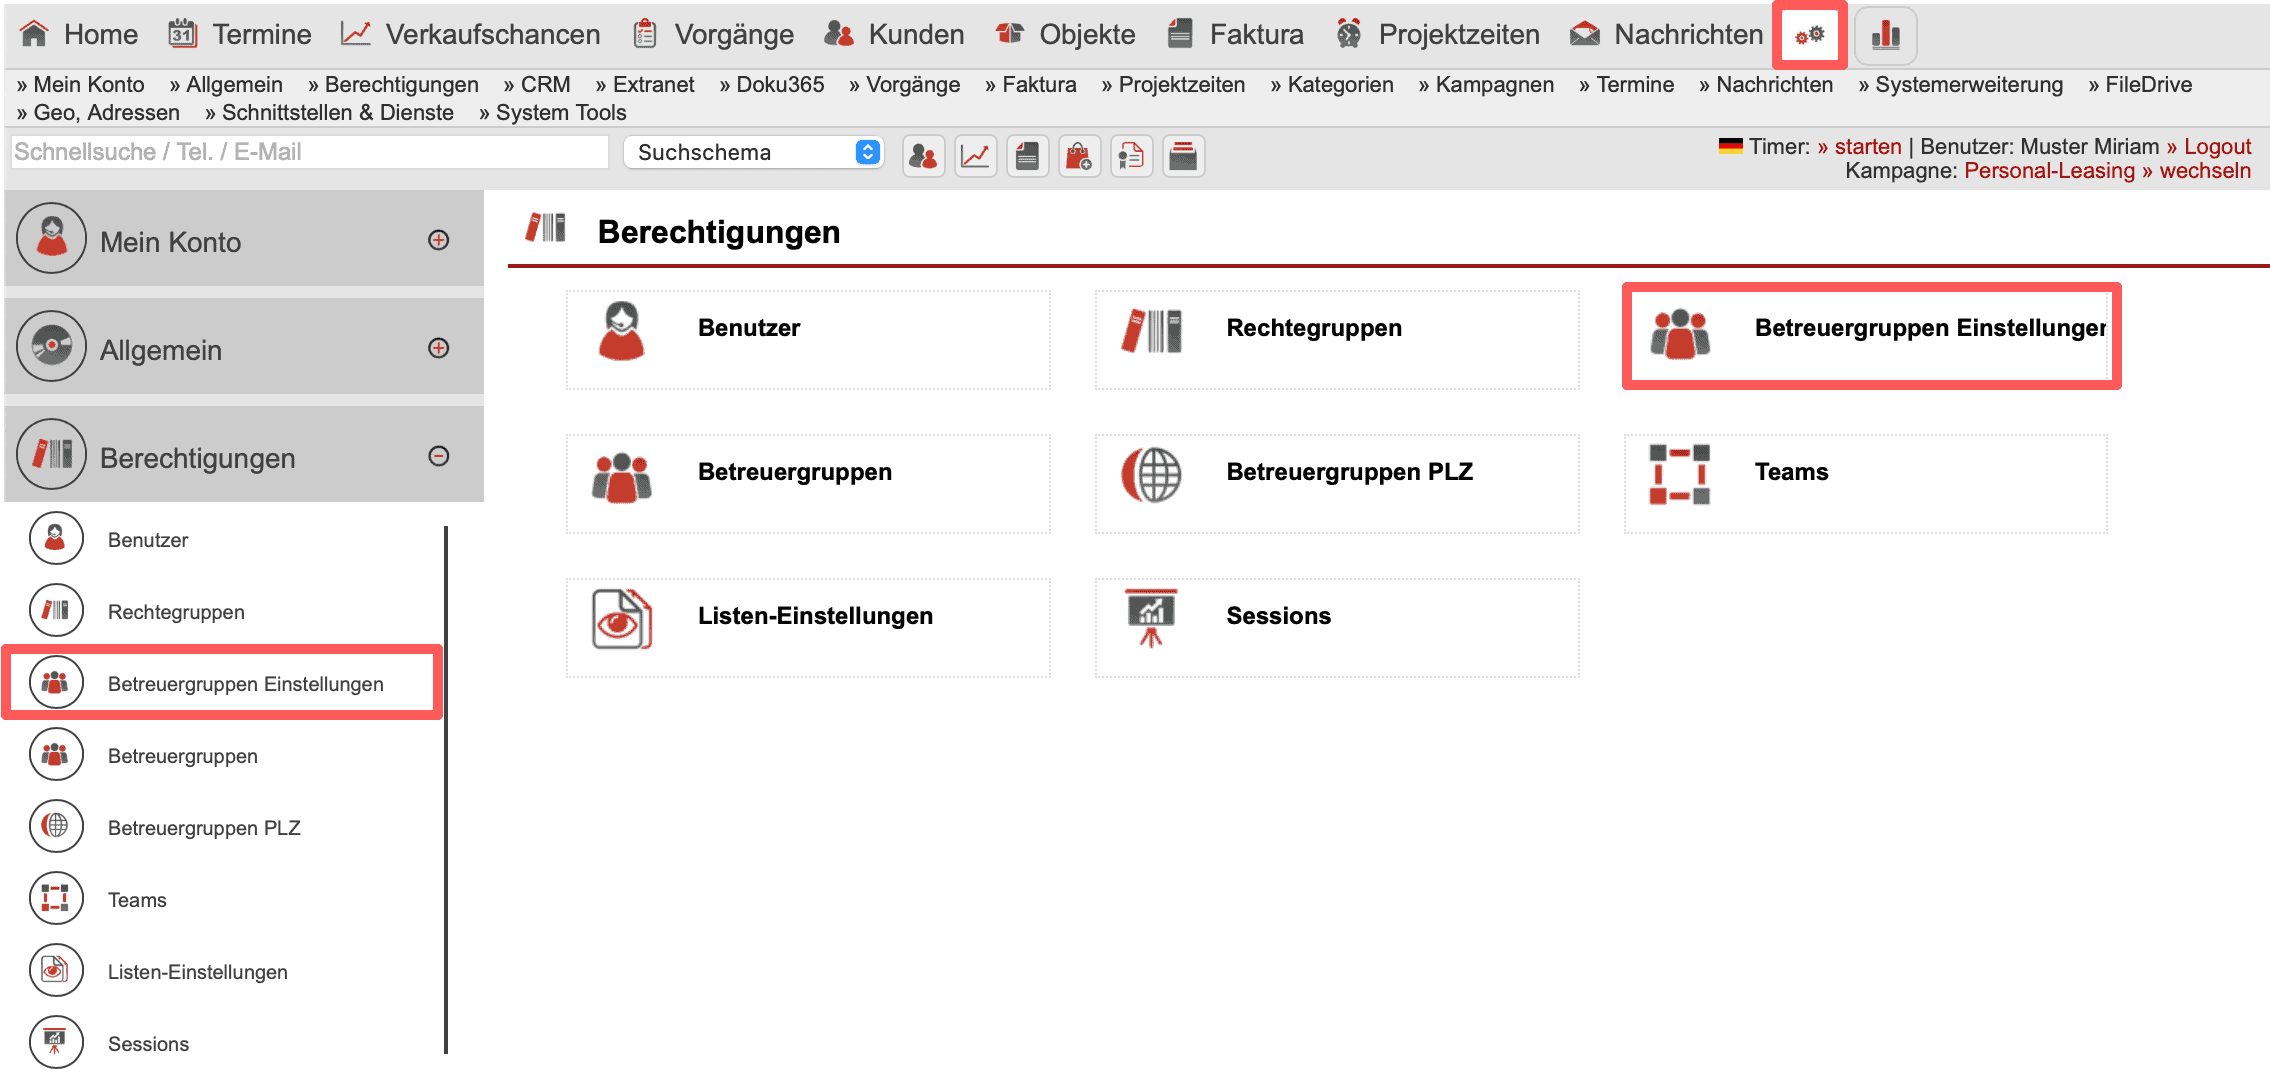
Task: Click the Schnellsuche search field
Action: pos(310,152)
